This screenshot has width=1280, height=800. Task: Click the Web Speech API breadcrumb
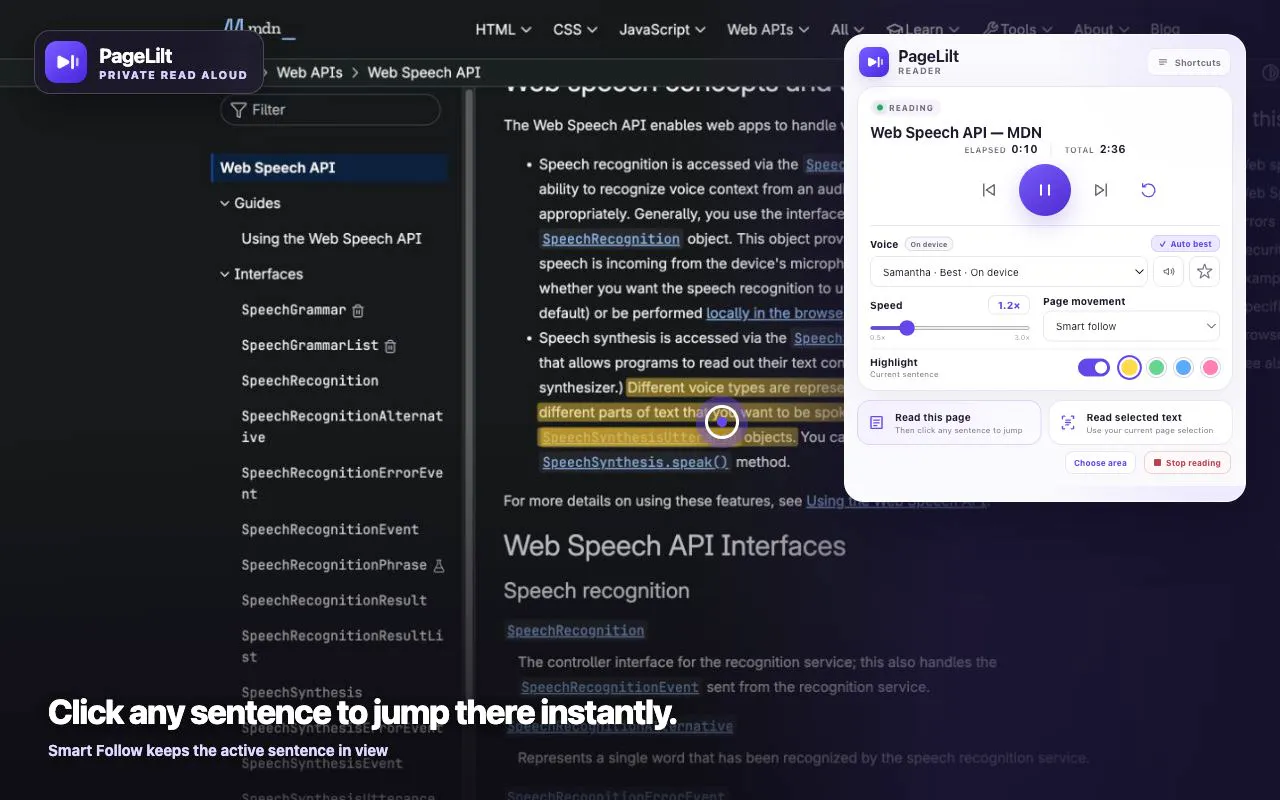point(424,72)
